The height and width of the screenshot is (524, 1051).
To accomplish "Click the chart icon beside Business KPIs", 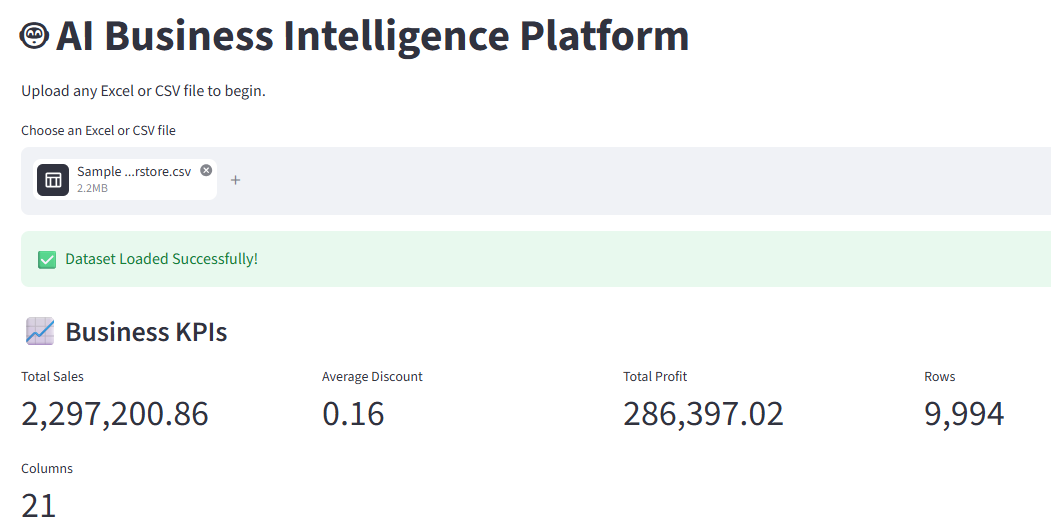I will [40, 331].
